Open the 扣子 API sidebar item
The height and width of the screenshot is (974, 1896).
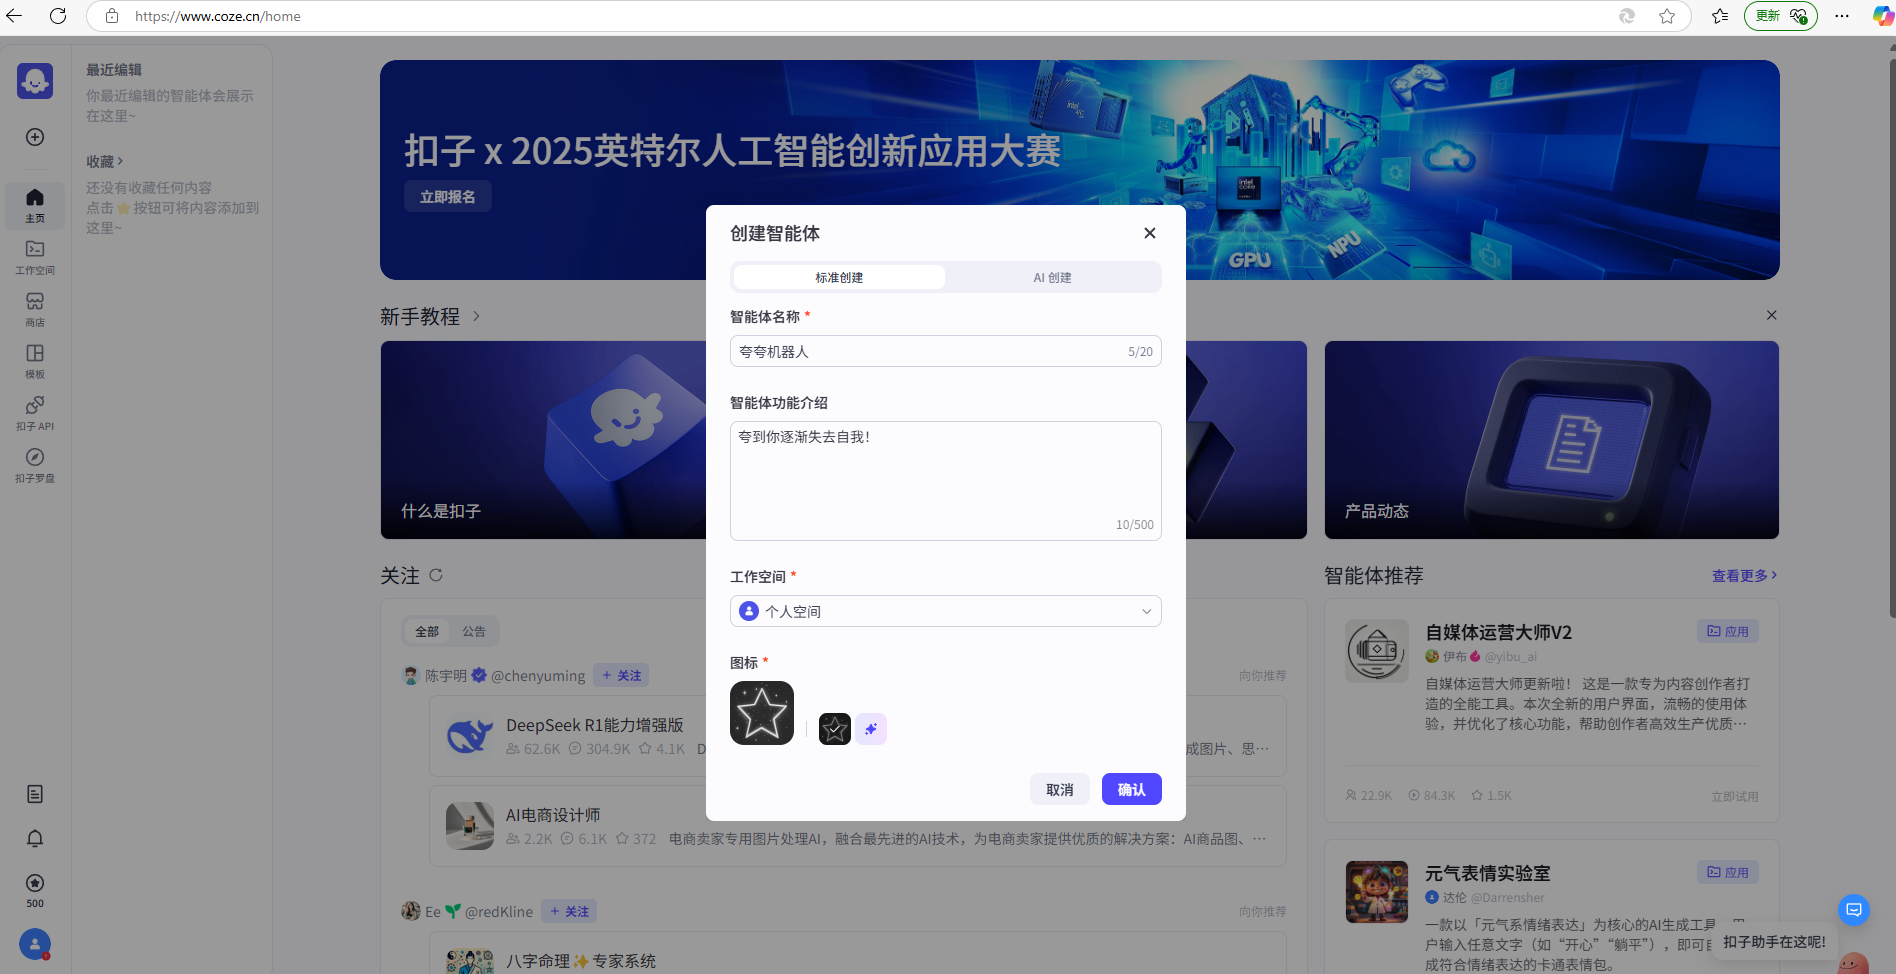coord(35,413)
